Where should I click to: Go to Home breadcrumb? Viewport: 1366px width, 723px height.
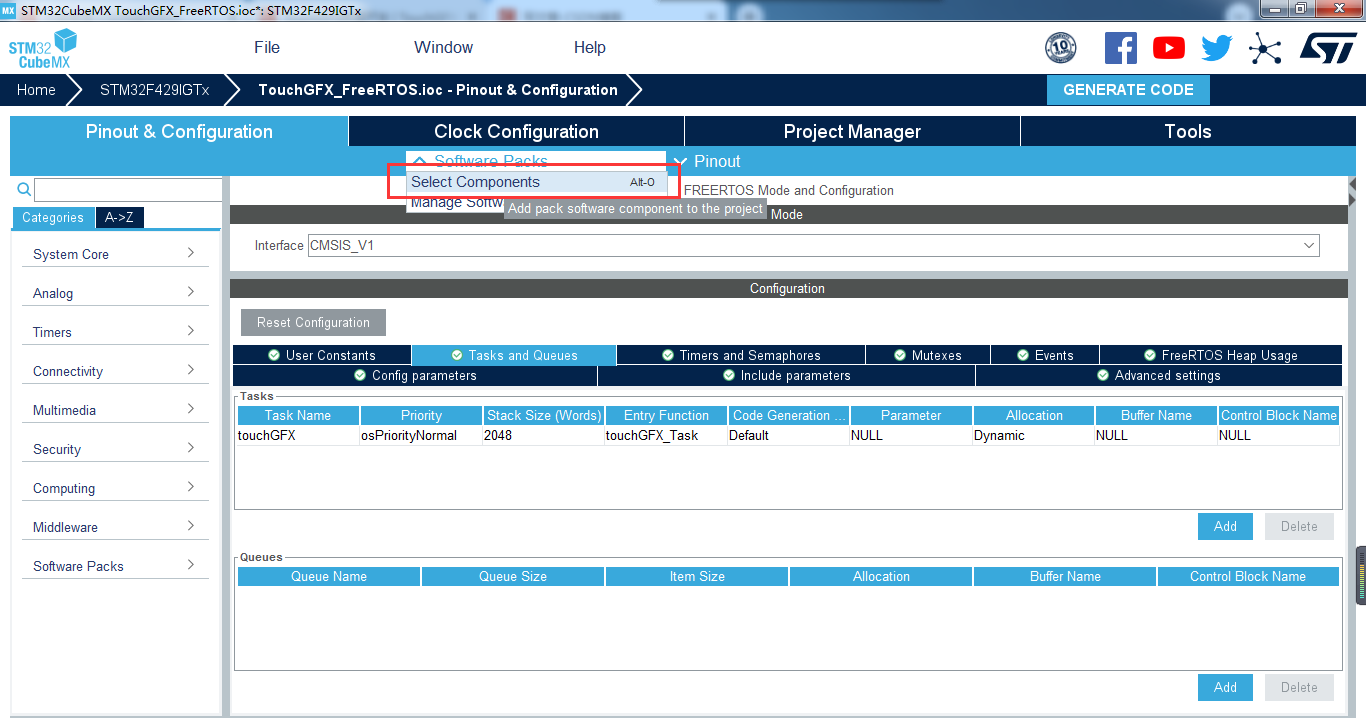[36, 90]
